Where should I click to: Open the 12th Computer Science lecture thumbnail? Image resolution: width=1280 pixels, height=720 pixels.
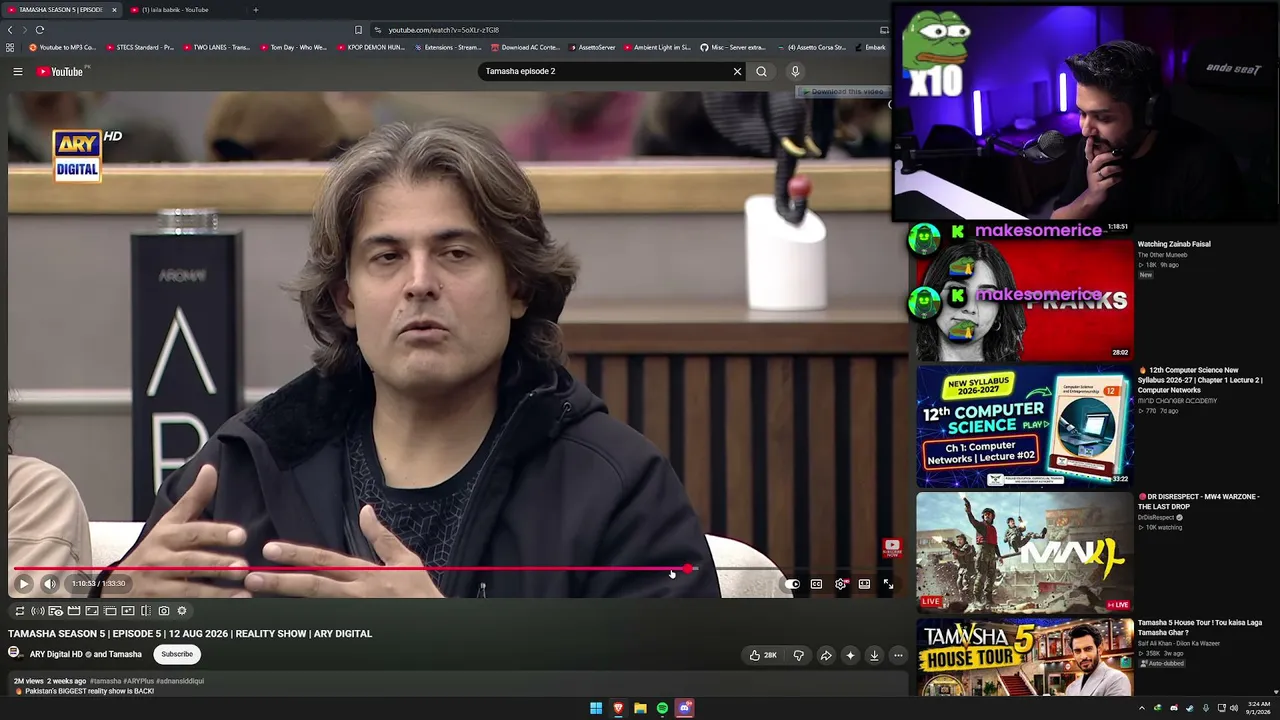(x=1025, y=426)
